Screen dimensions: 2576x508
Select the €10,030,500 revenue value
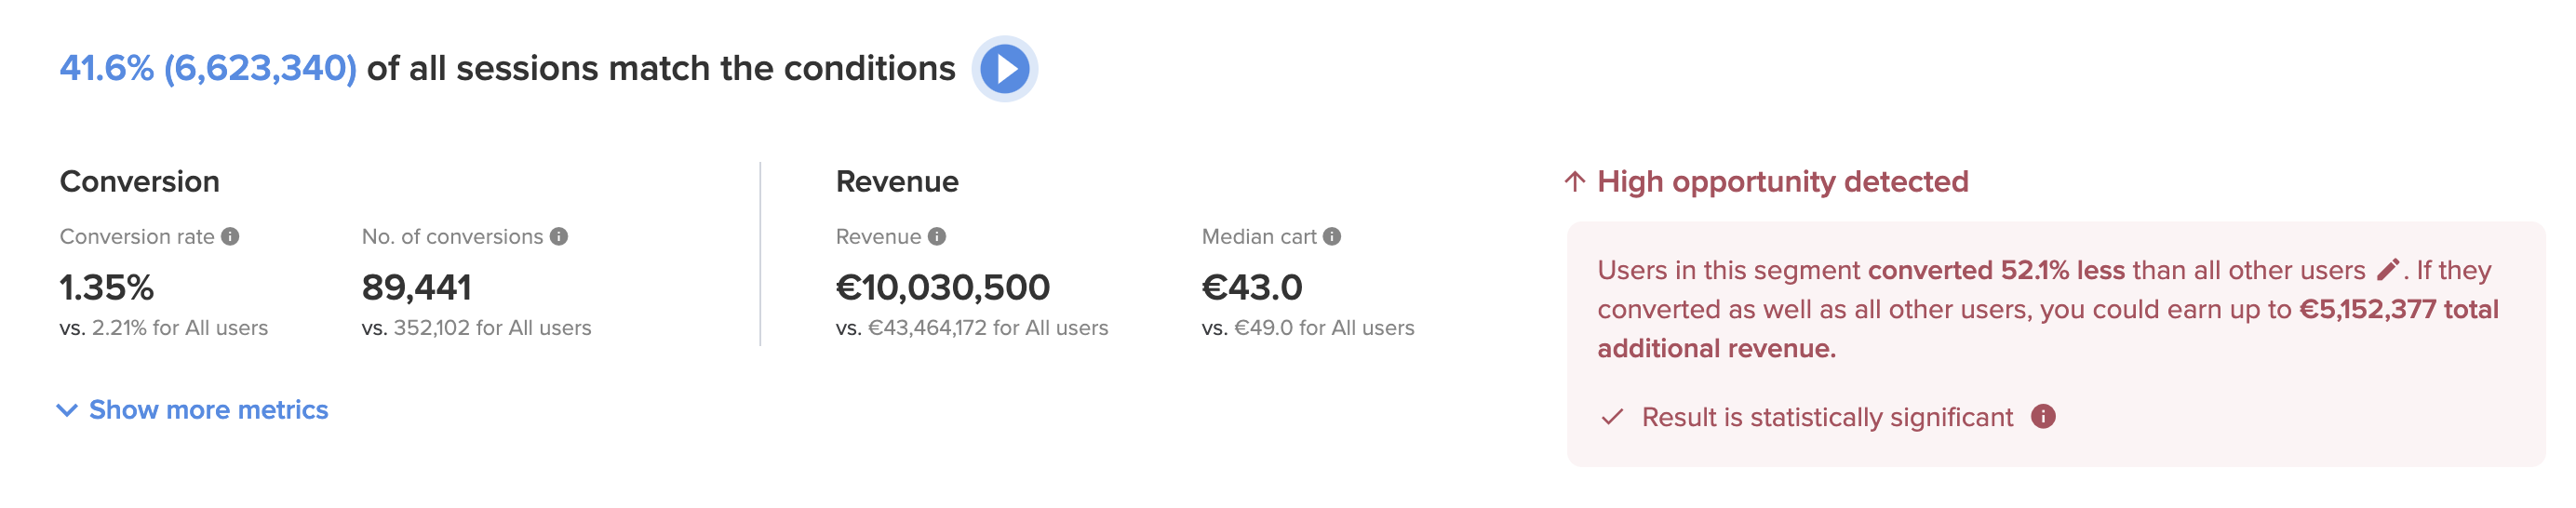pyautogui.click(x=943, y=288)
